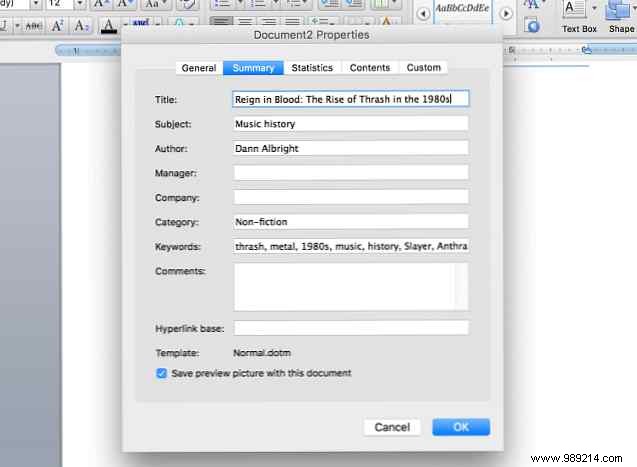The width and height of the screenshot is (637, 467).
Task: Center align the text
Action: click(x=245, y=21)
